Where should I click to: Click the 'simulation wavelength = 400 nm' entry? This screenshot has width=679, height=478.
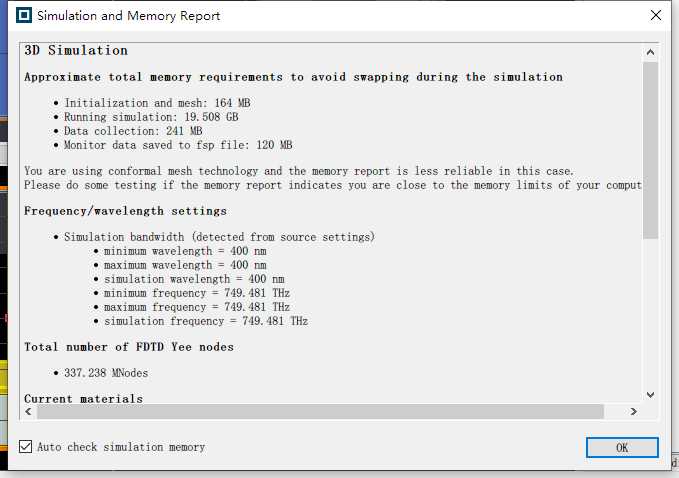194,279
